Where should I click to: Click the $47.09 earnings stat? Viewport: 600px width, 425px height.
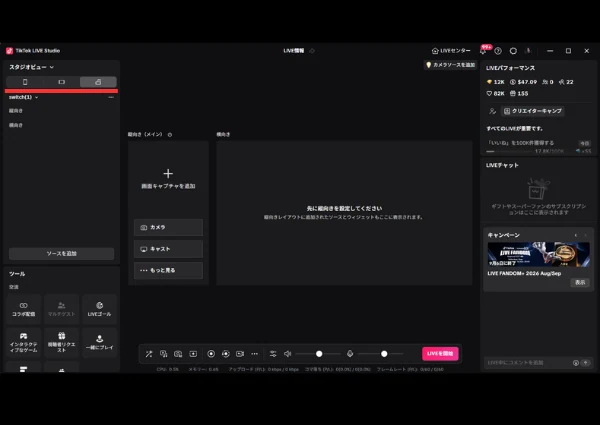tap(523, 82)
